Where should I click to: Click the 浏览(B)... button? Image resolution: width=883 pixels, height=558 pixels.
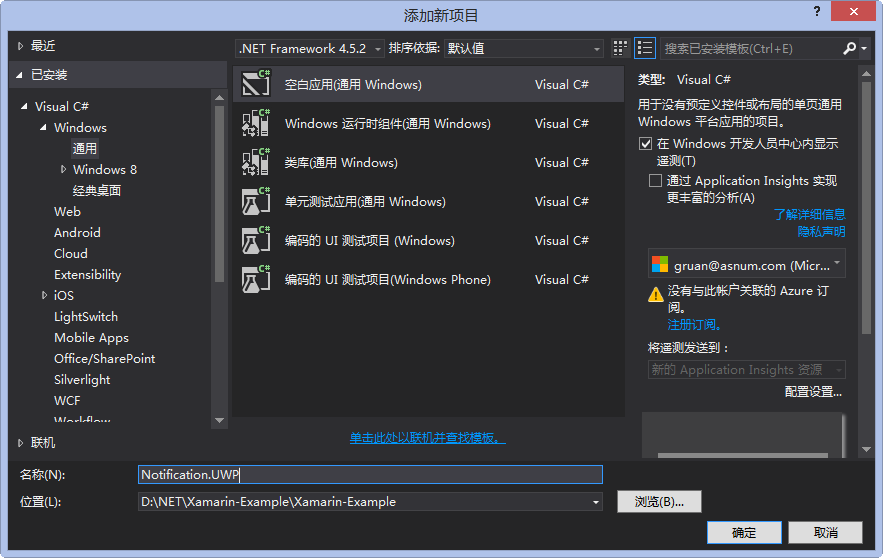(659, 501)
